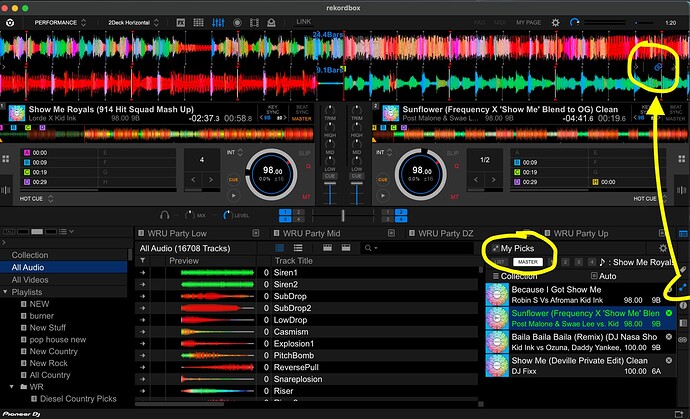Screen dimensions: 690x419
Task: Click the MASTER button in My Picks
Action: [x=528, y=262]
